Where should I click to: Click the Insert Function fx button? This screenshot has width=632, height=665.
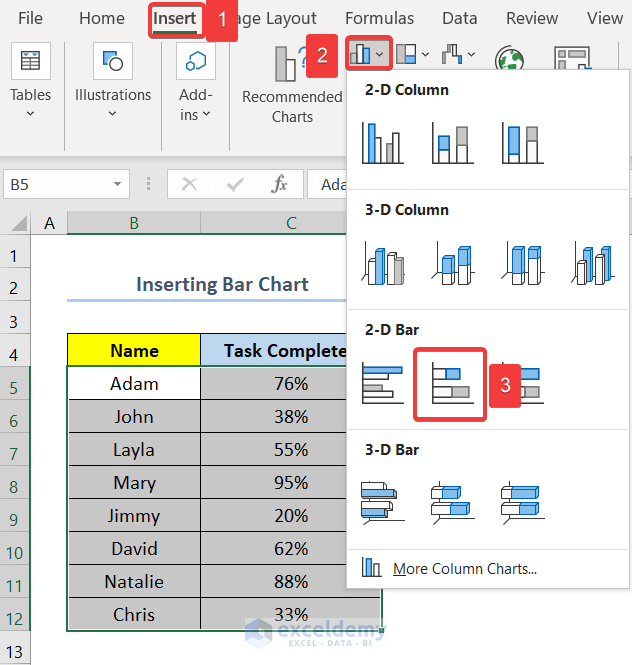click(279, 184)
